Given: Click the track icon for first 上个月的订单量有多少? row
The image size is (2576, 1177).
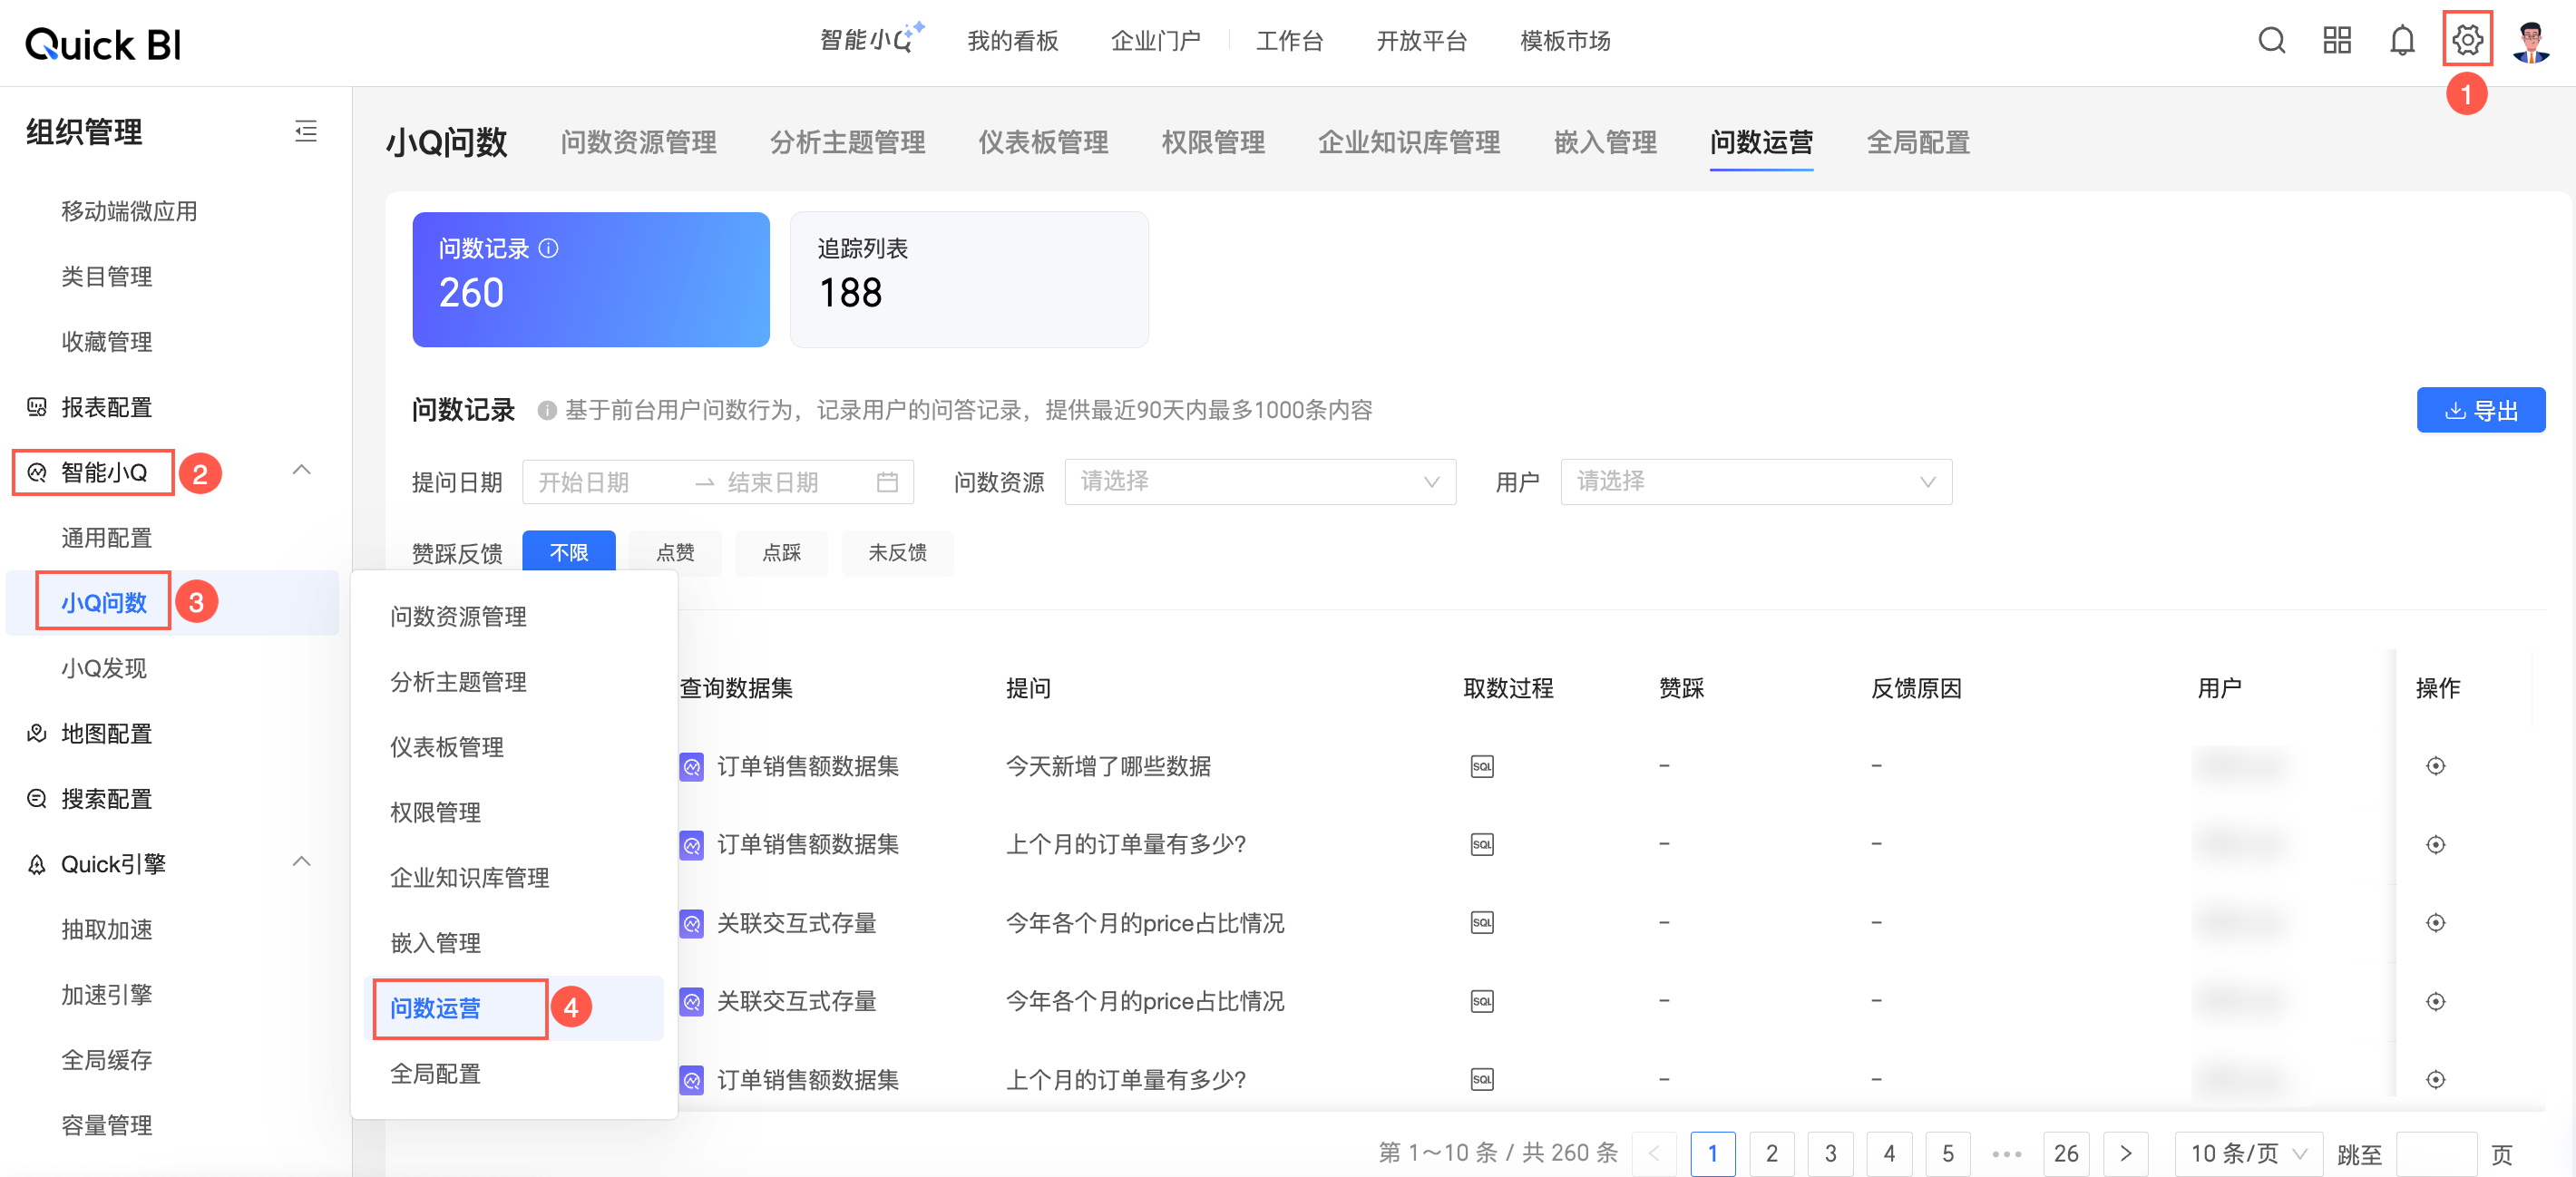Looking at the screenshot, I should pyautogui.click(x=2436, y=845).
